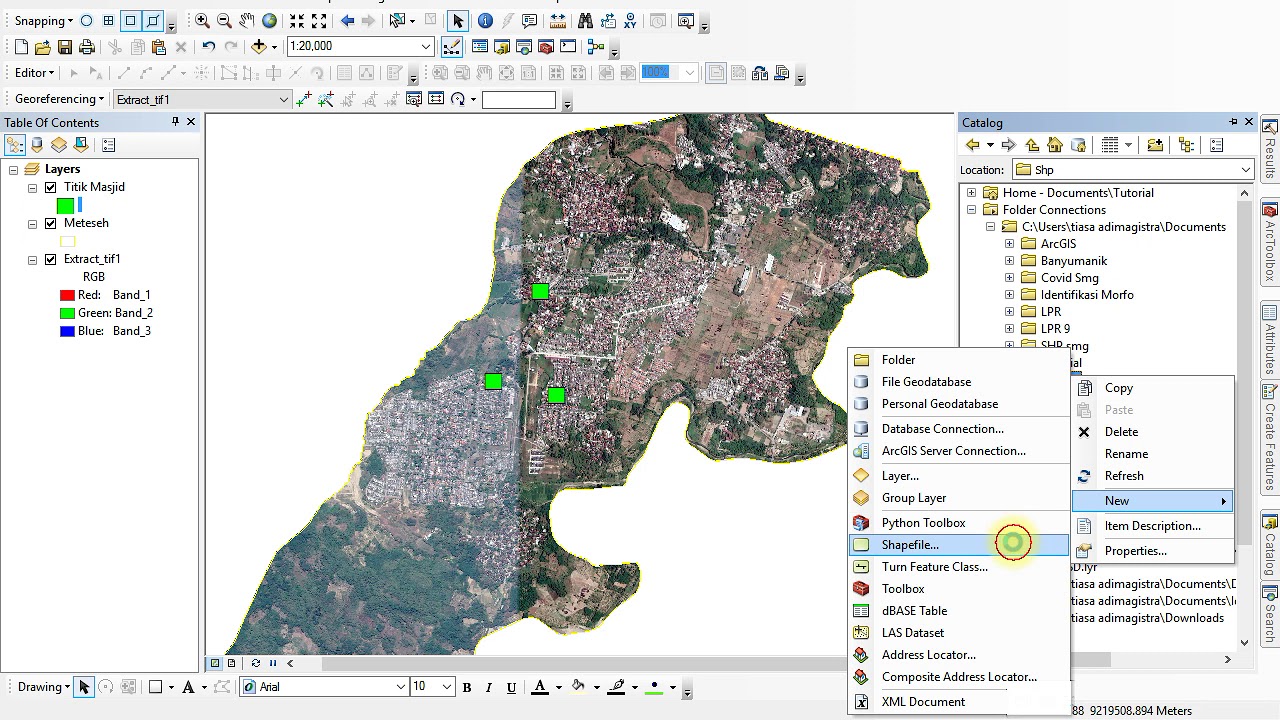Uncheck the Extract_tif1 layer checkbox

click(51, 259)
